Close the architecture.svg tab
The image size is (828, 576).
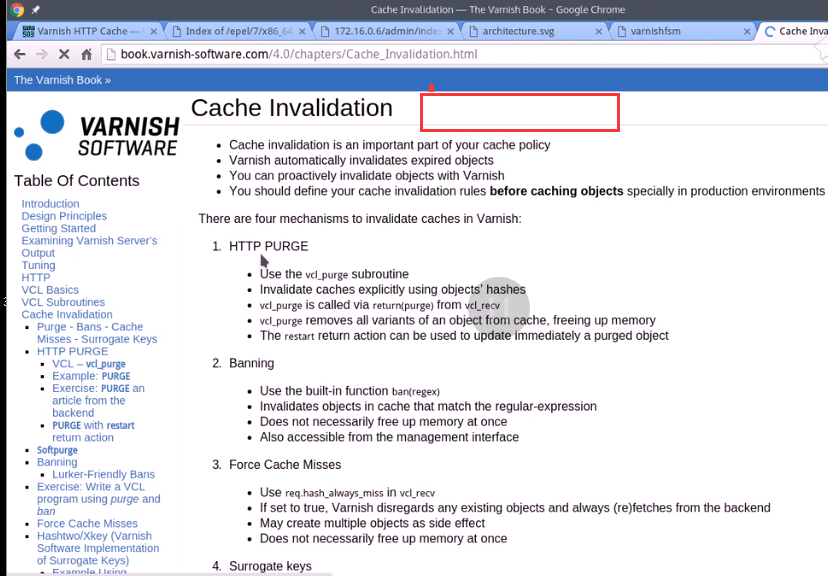[x=599, y=32]
